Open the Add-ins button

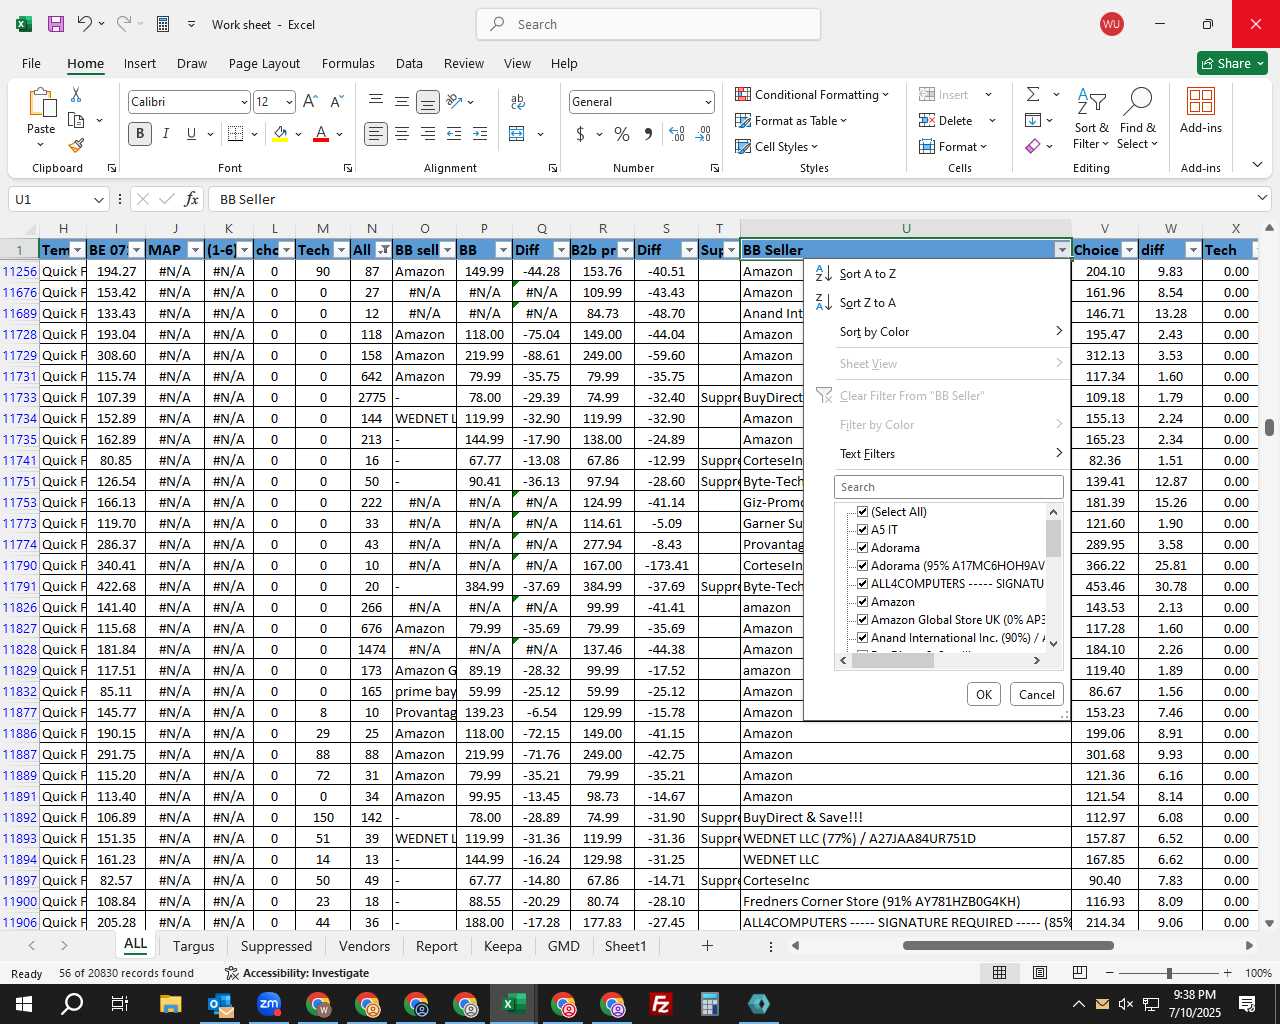pos(1201,110)
